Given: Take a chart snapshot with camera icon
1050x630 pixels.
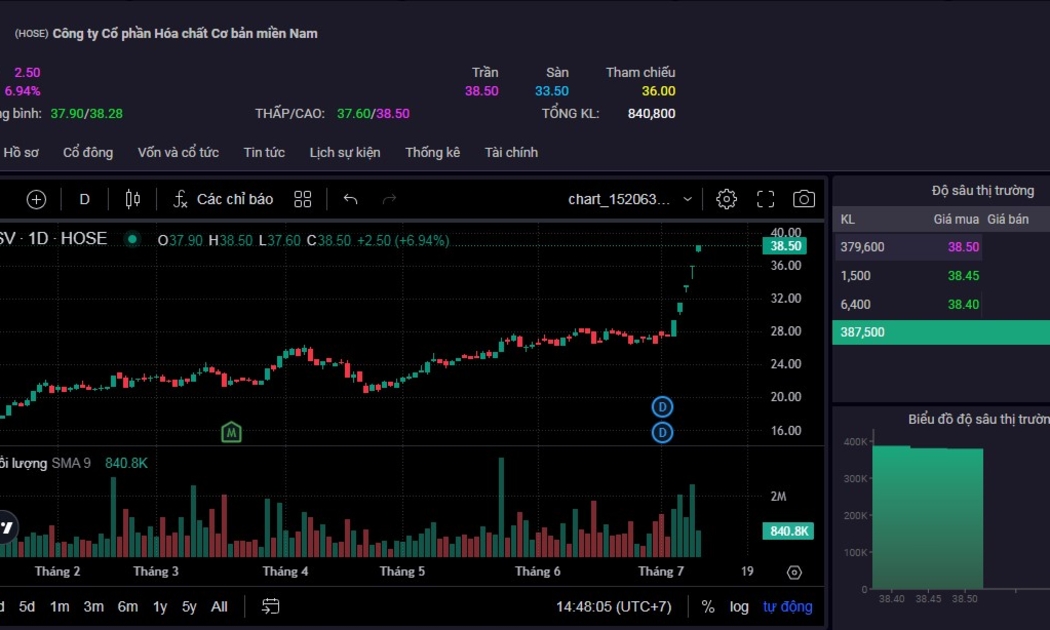Looking at the screenshot, I should [803, 199].
